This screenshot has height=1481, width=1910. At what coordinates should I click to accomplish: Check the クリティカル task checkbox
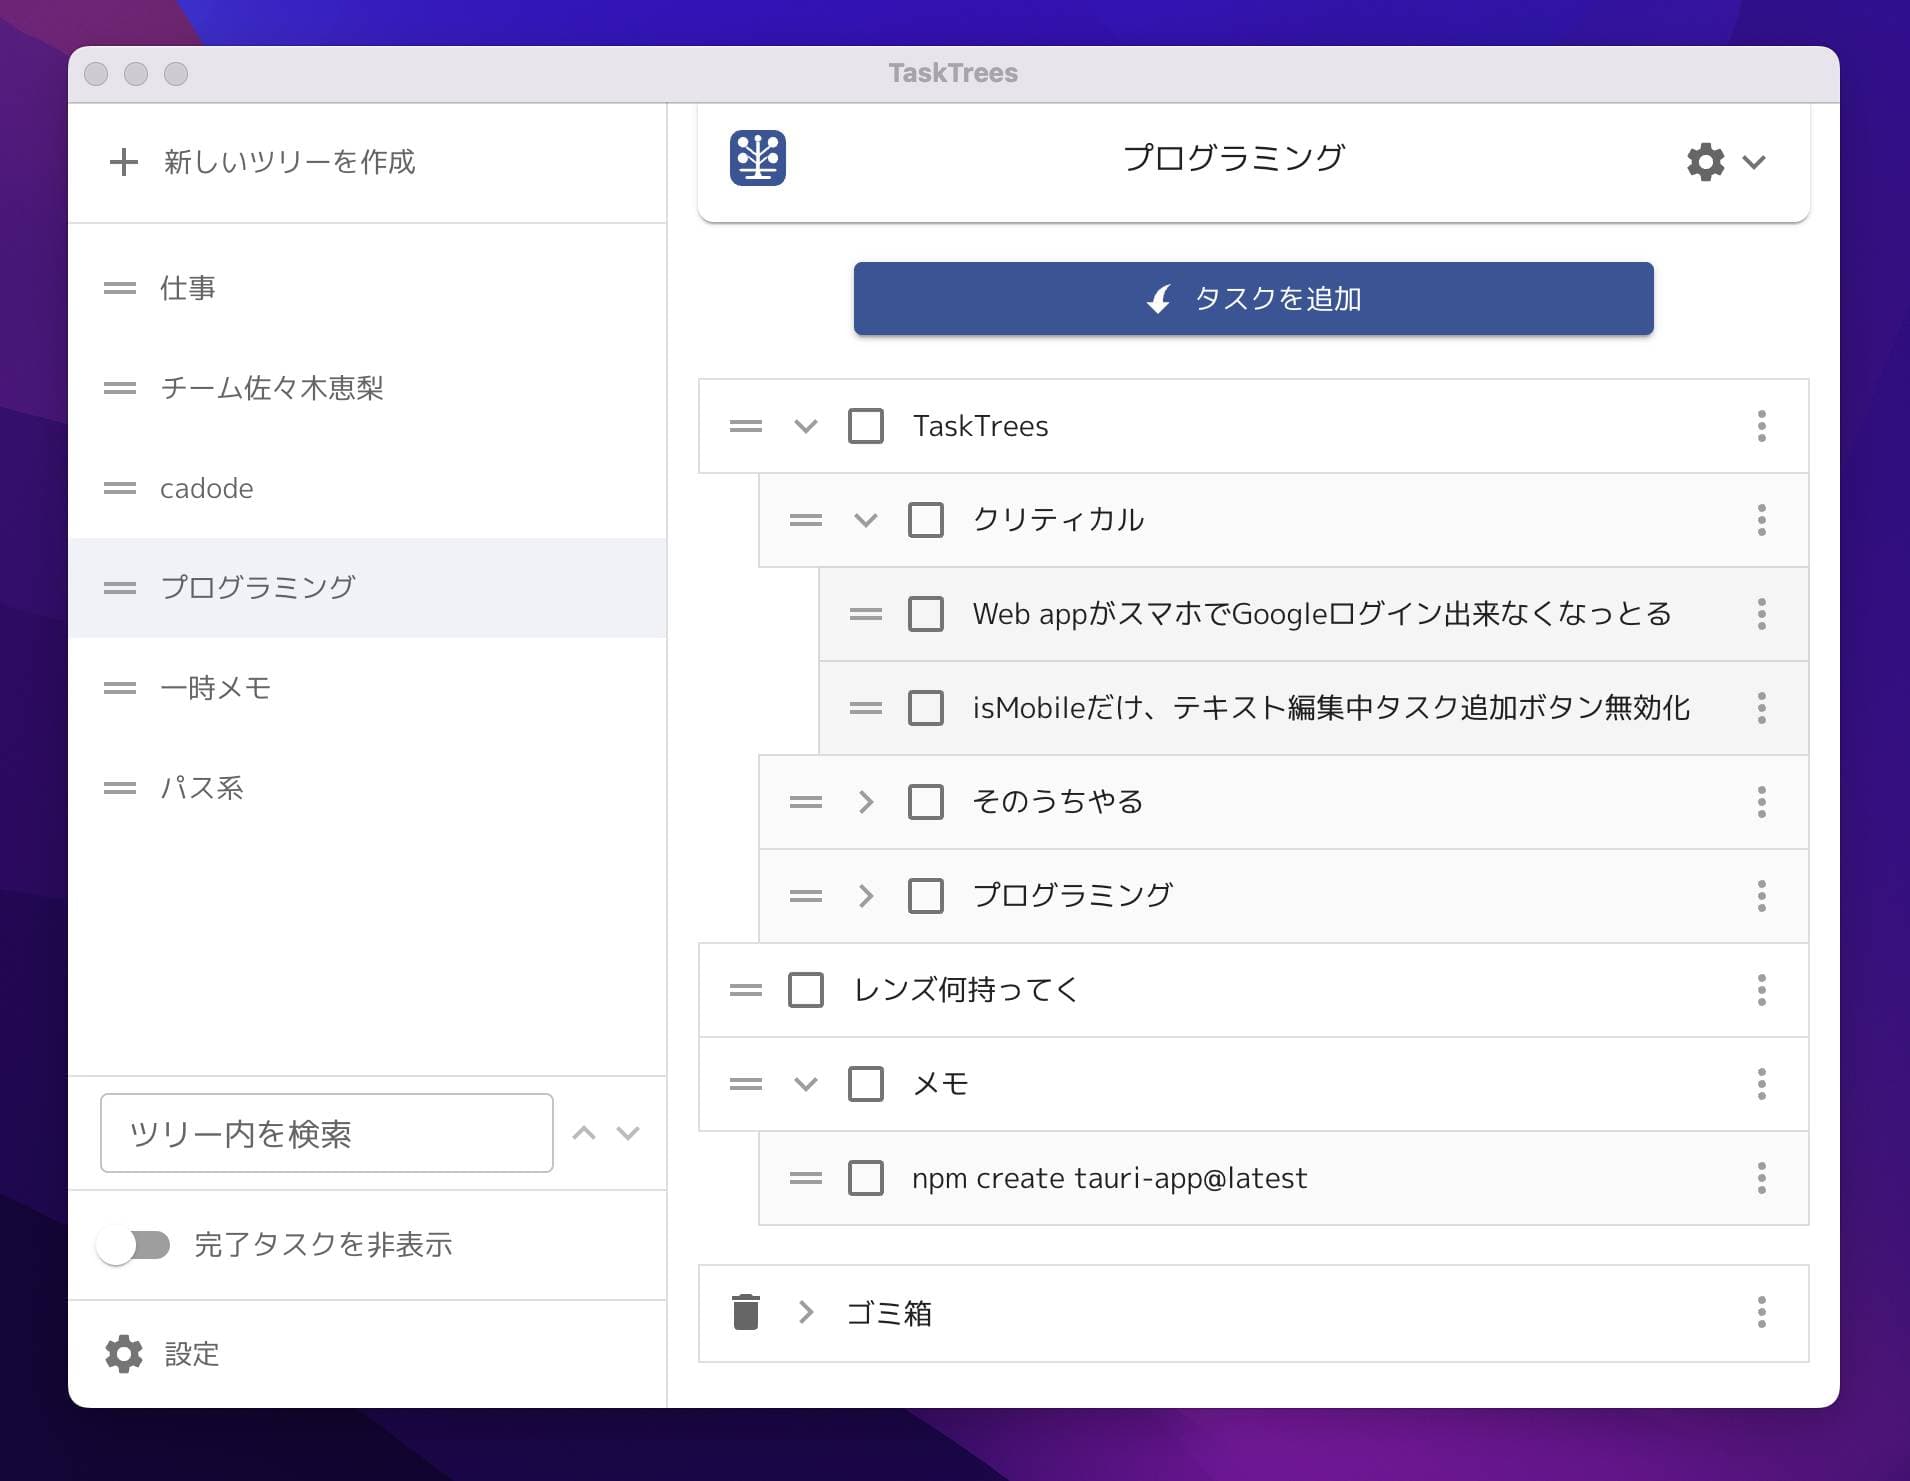tap(925, 520)
